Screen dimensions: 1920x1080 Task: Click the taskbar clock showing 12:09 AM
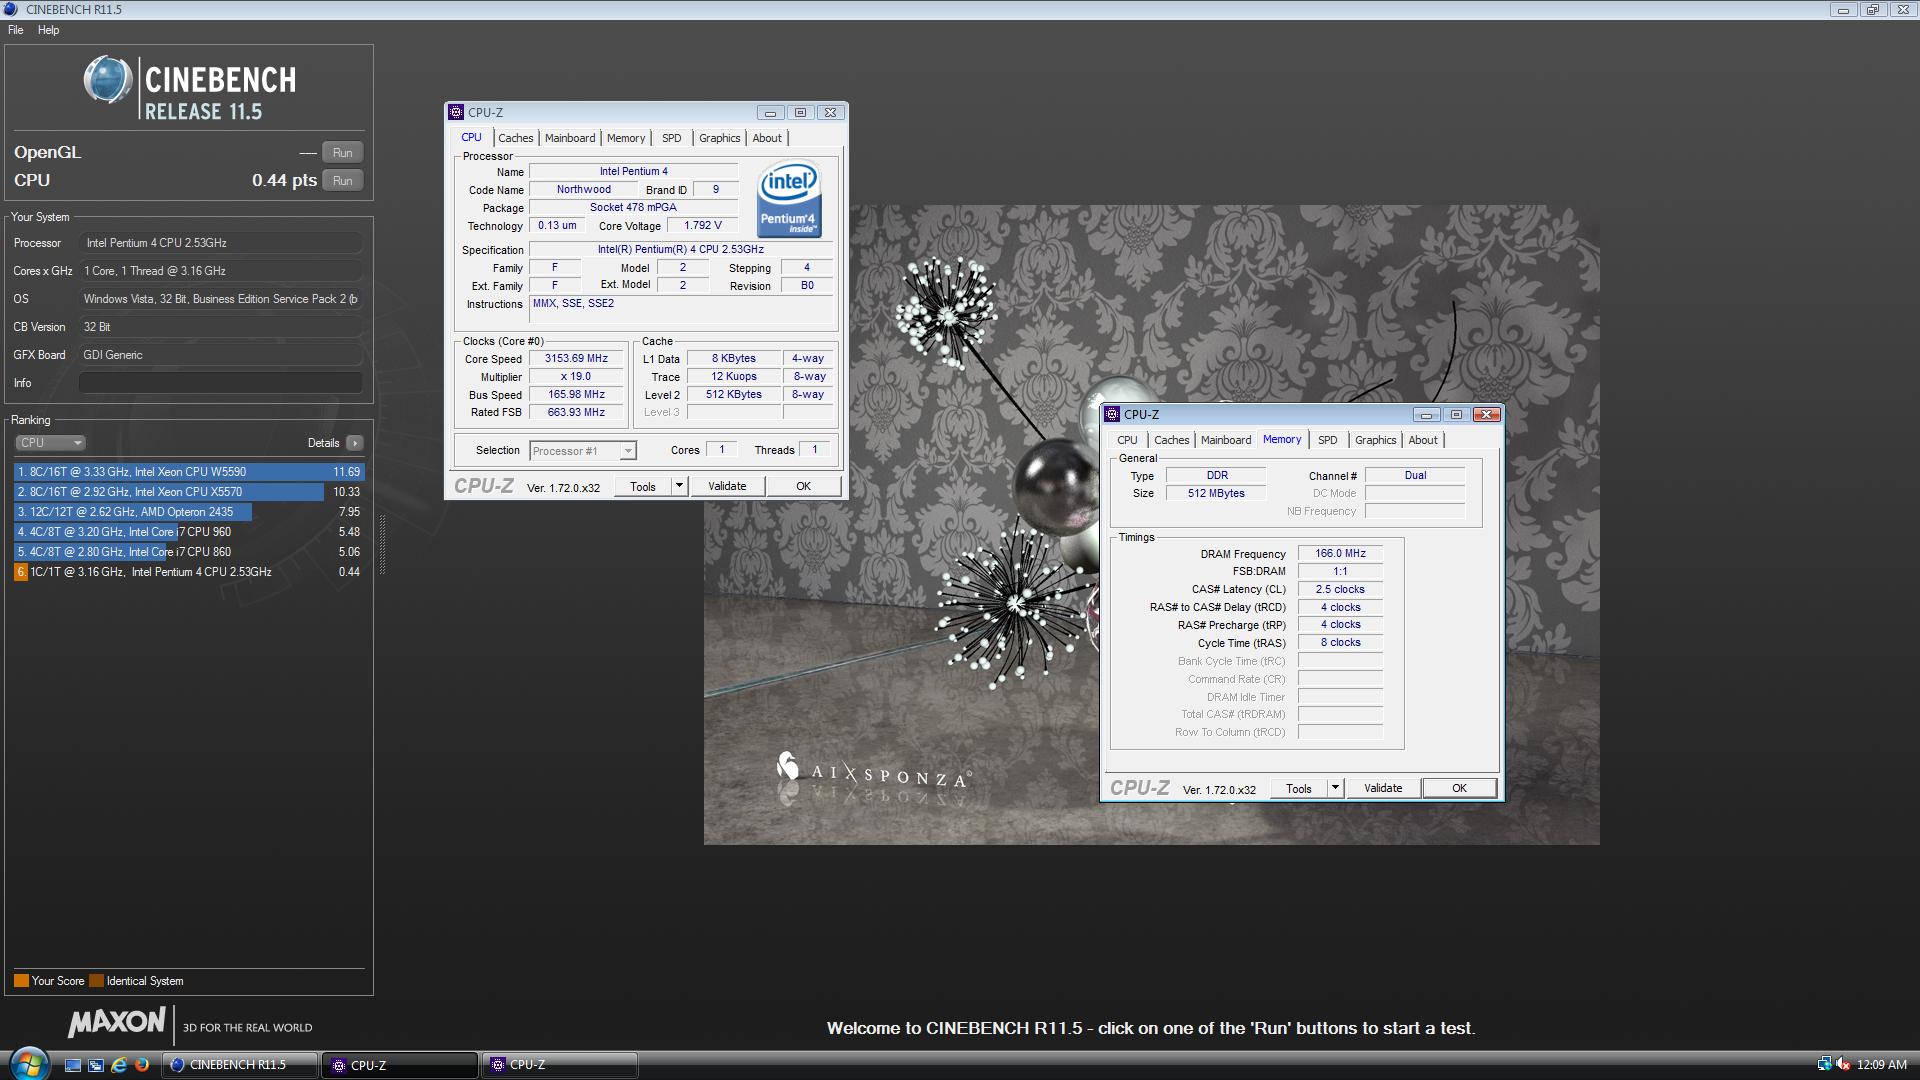click(1881, 1065)
